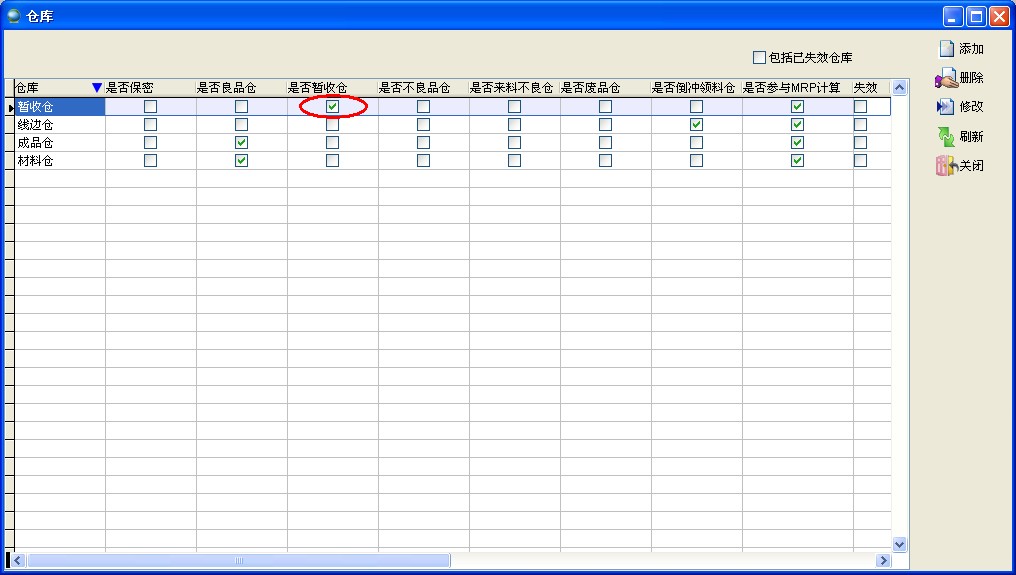Click the horizontal scrollbar right arrow
The image size is (1016, 575).
[x=883, y=561]
